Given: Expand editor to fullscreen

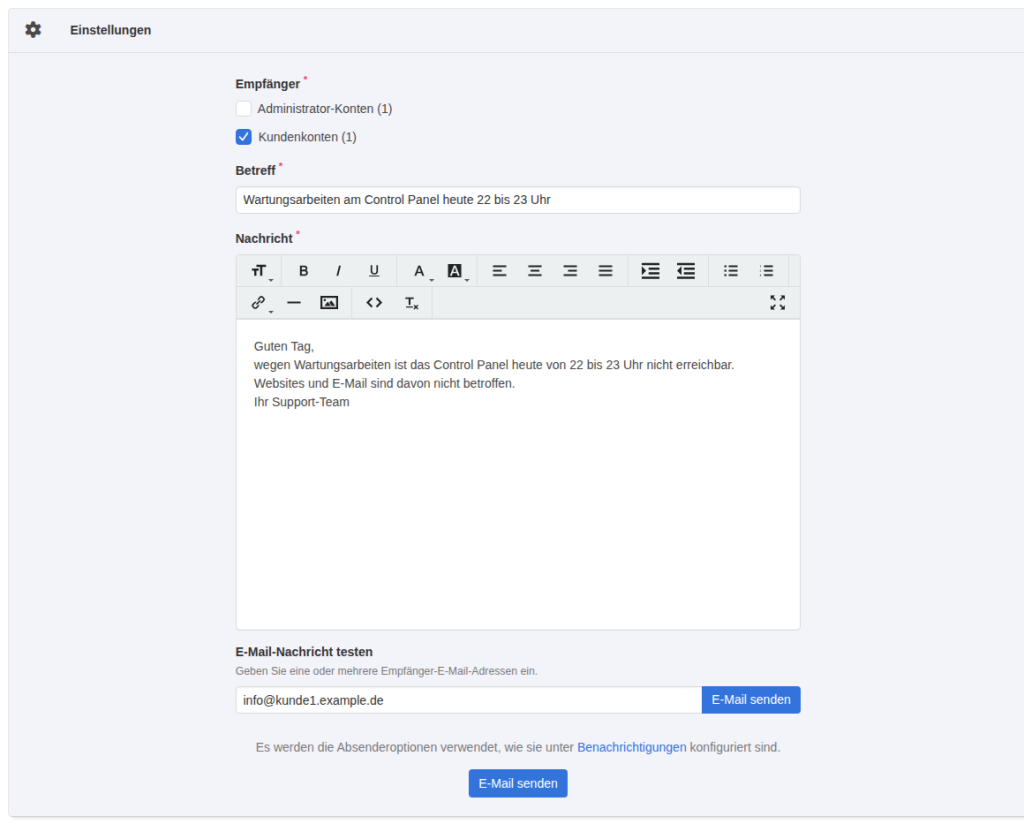Looking at the screenshot, I should [777, 303].
